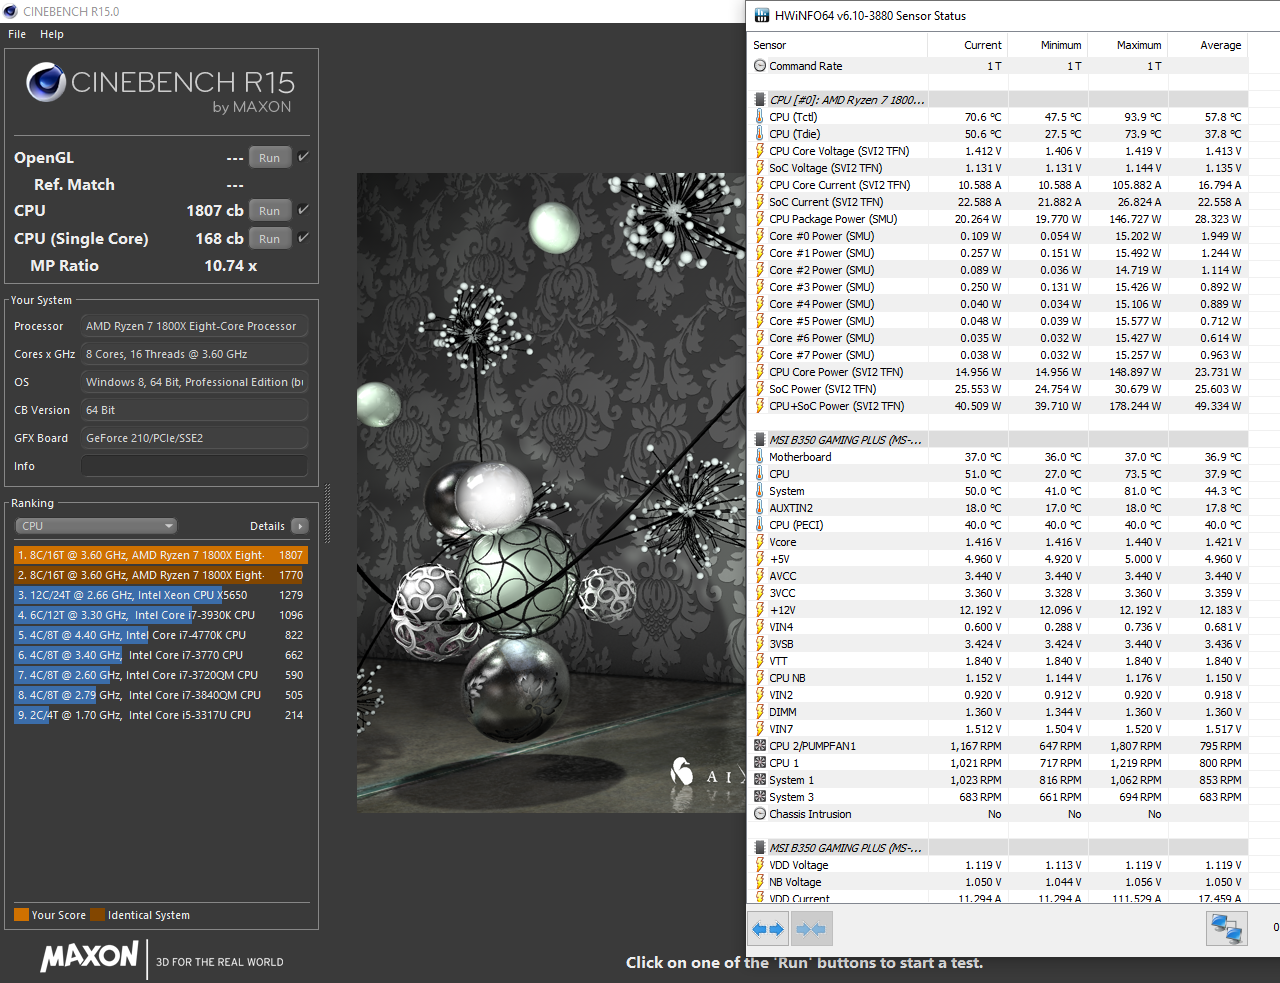Select the Intel Core i7-3930K ranking row
This screenshot has height=983, width=1280.
click(x=161, y=615)
